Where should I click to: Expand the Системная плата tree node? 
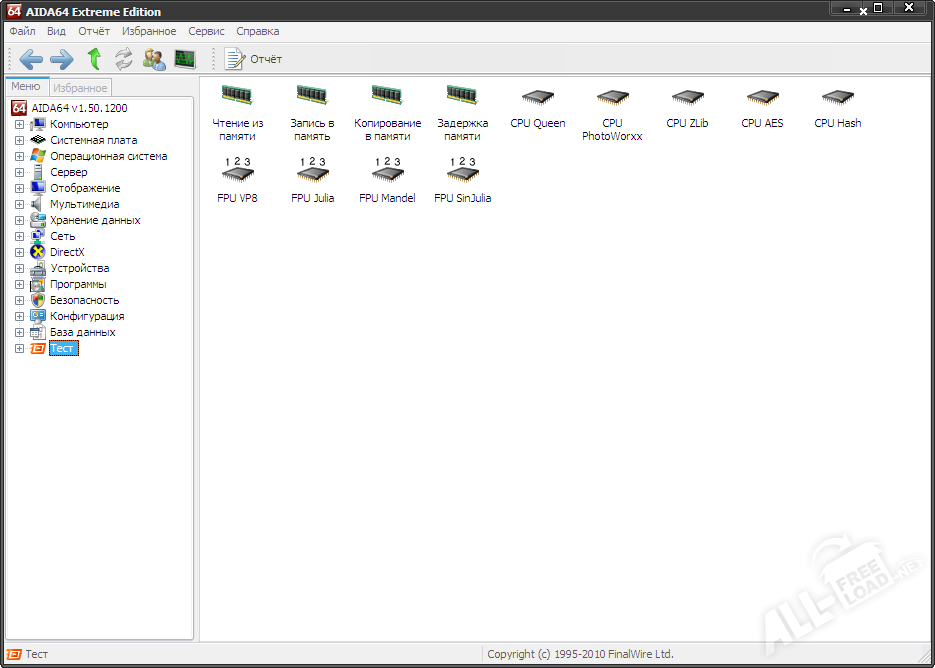coord(19,140)
